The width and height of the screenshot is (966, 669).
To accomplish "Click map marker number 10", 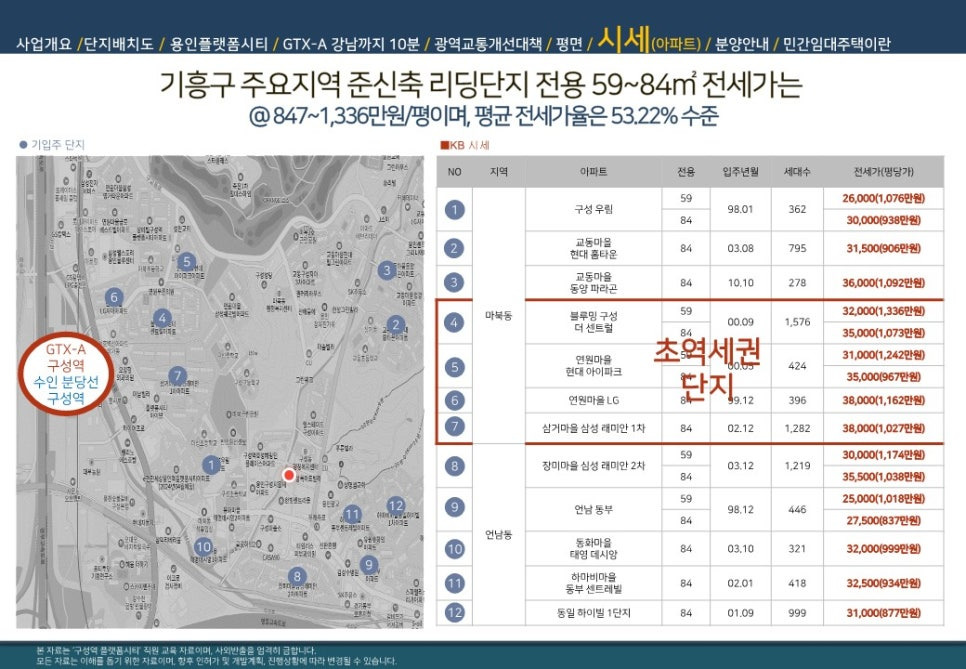I will (x=203, y=547).
